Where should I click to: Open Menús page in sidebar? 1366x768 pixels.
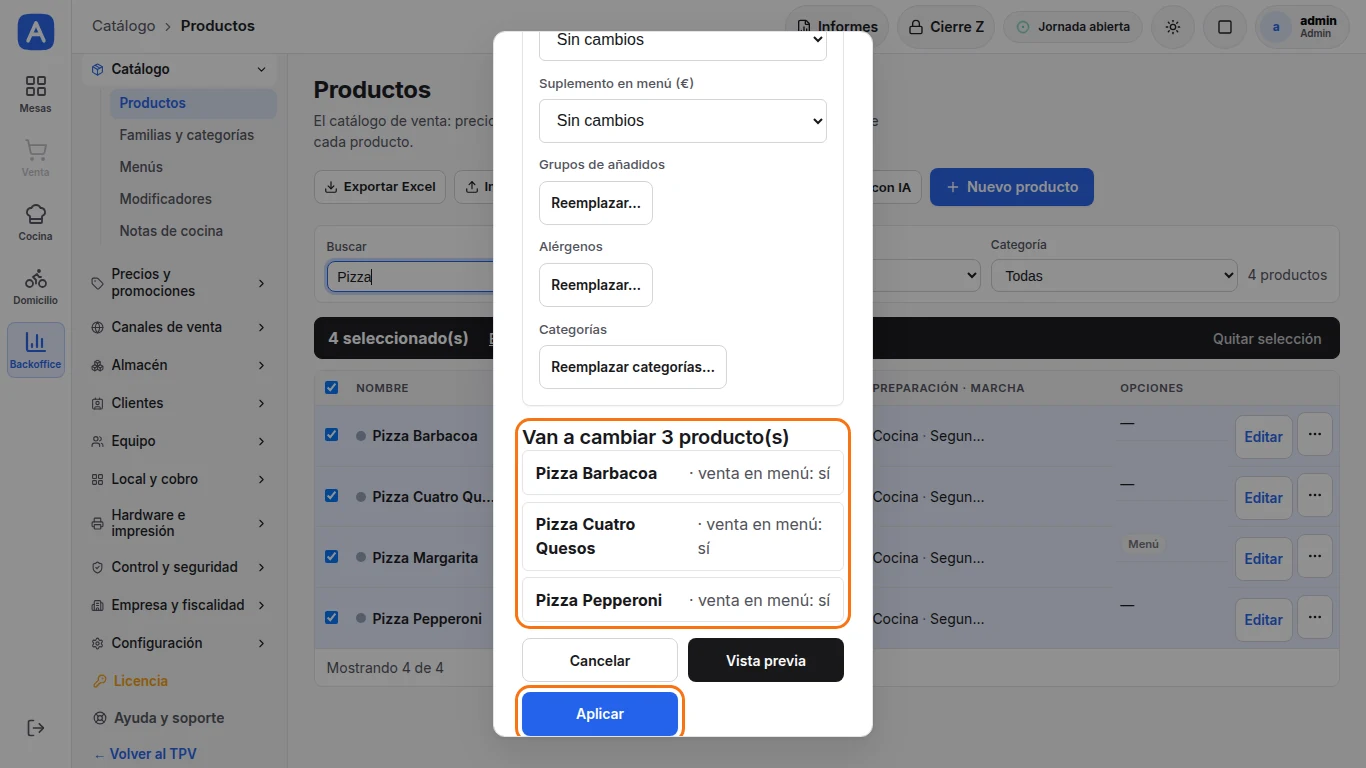click(x=141, y=167)
